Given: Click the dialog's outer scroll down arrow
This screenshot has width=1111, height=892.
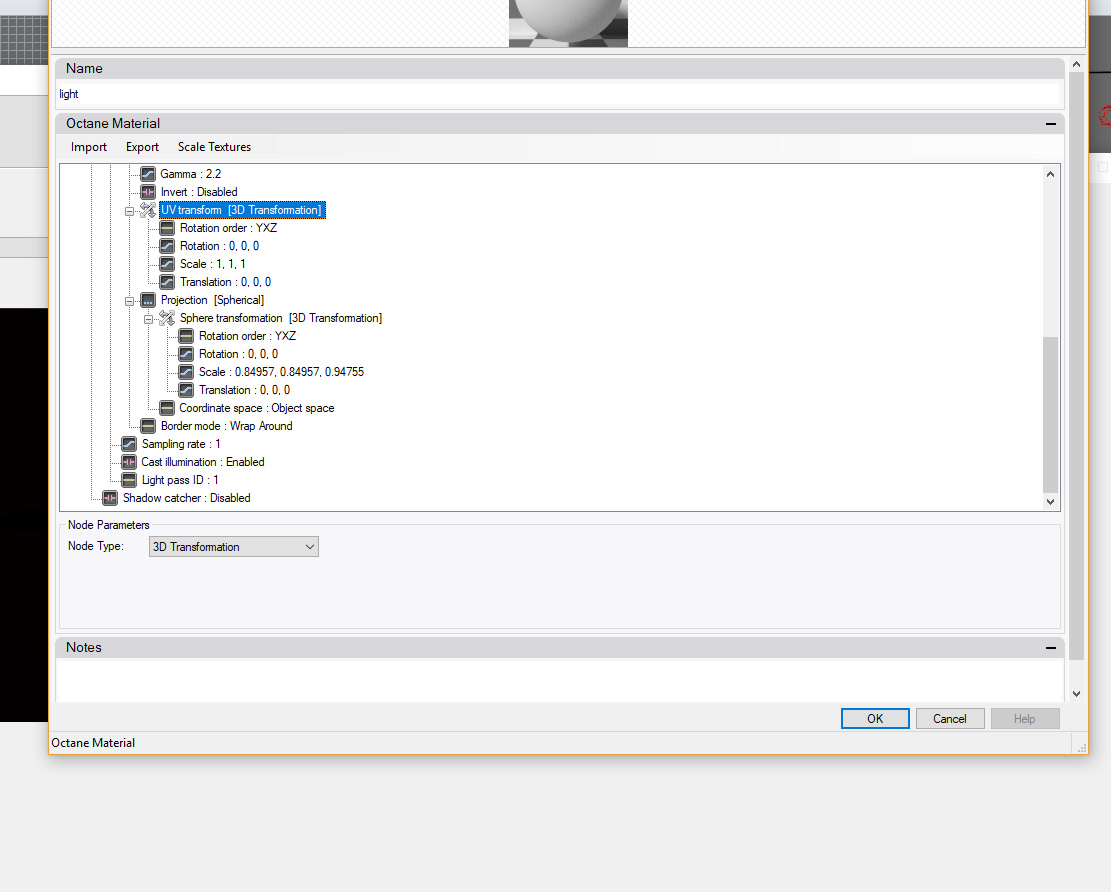Looking at the screenshot, I should pos(1076,694).
